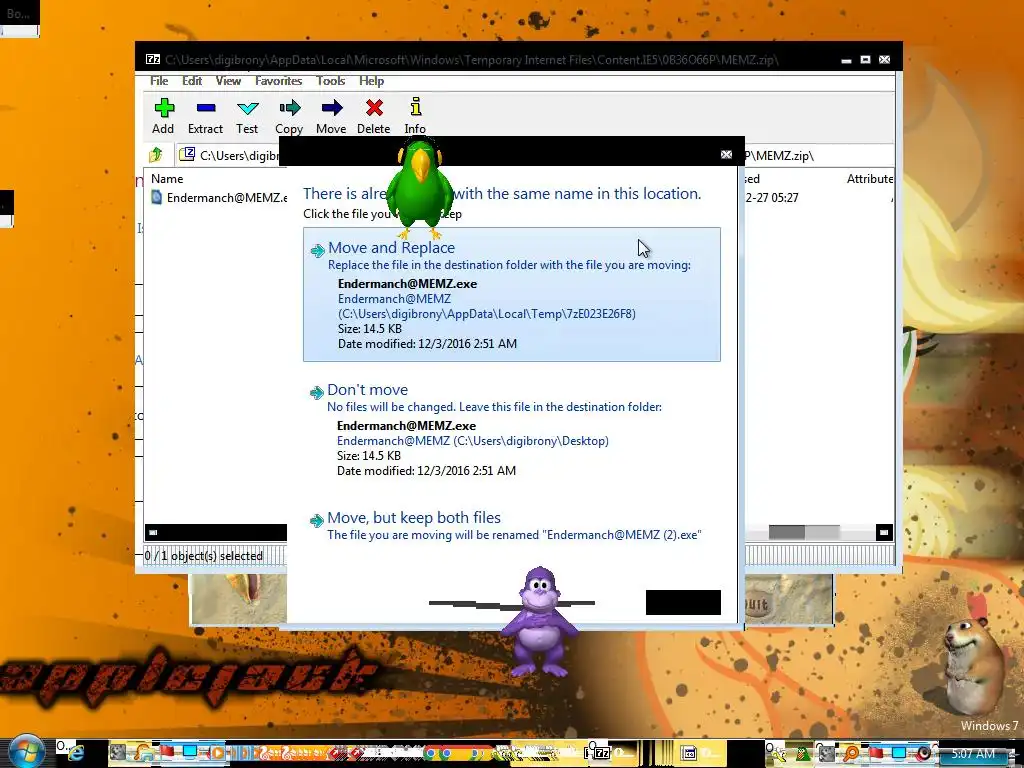The height and width of the screenshot is (768, 1024).
Task: Click the blue Extract toolbar icon
Action: [x=206, y=108]
